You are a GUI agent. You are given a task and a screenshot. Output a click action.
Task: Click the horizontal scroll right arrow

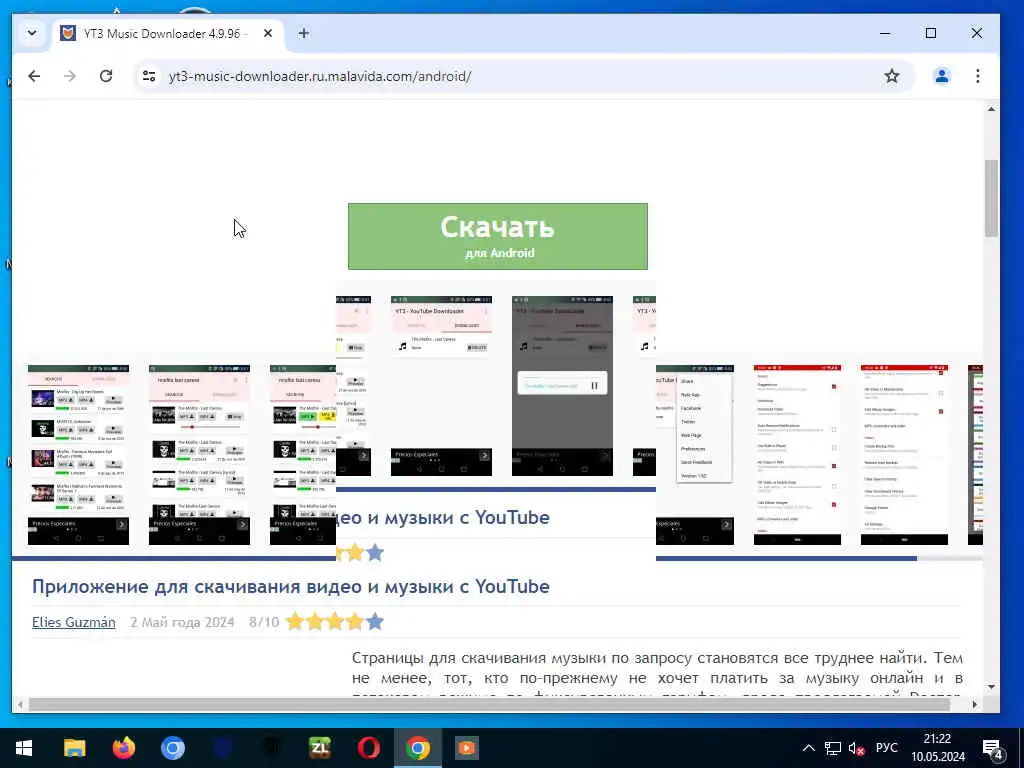975,705
